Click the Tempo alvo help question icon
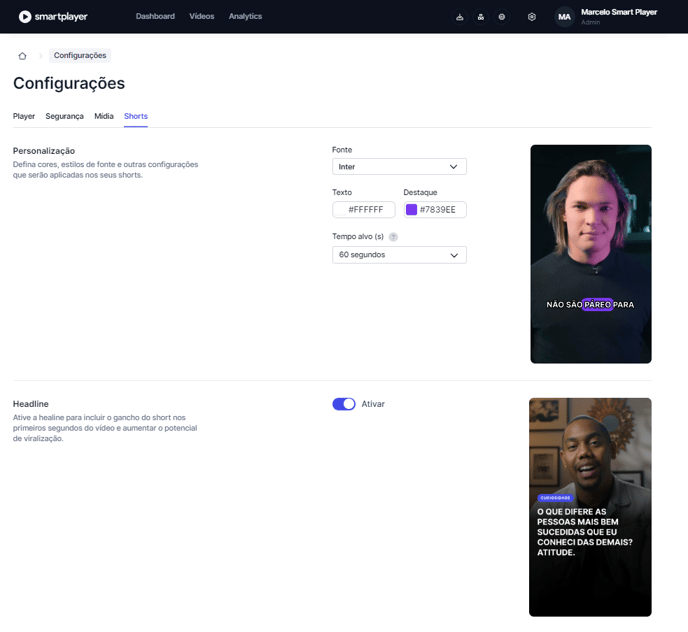Image resolution: width=688 pixels, height=632 pixels. (393, 237)
